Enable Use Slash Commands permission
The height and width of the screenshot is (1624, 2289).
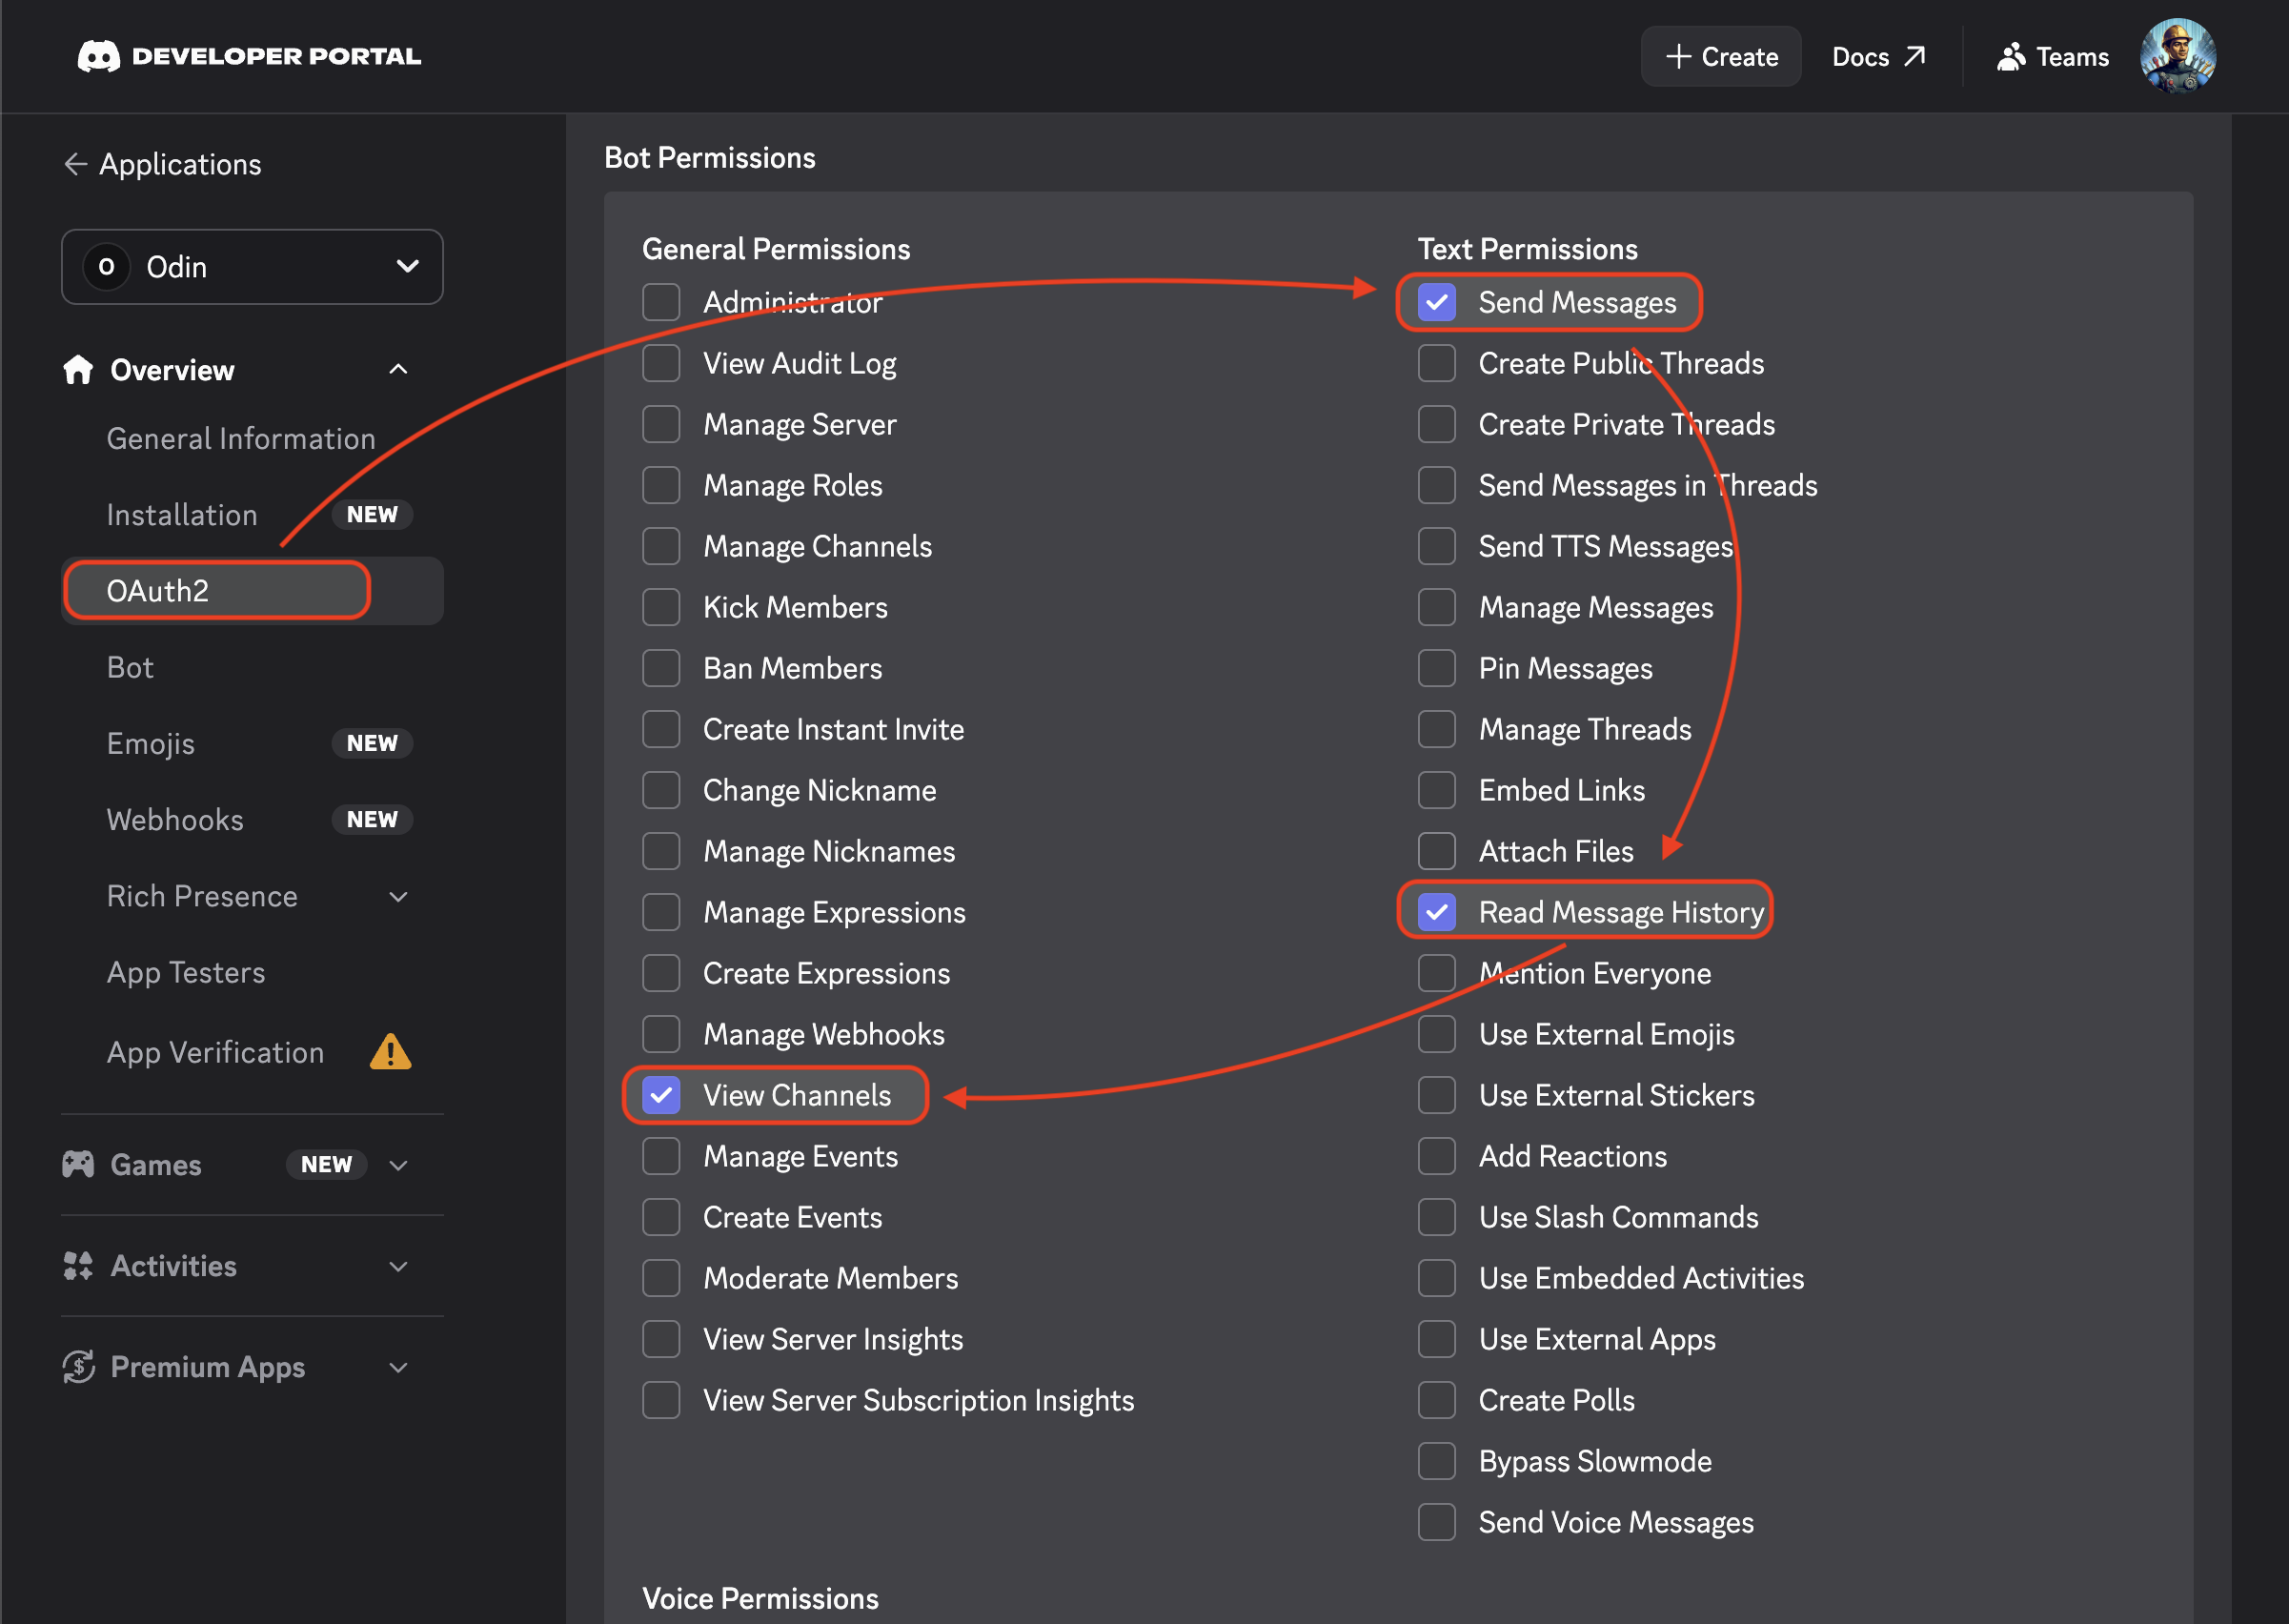[x=1436, y=1217]
